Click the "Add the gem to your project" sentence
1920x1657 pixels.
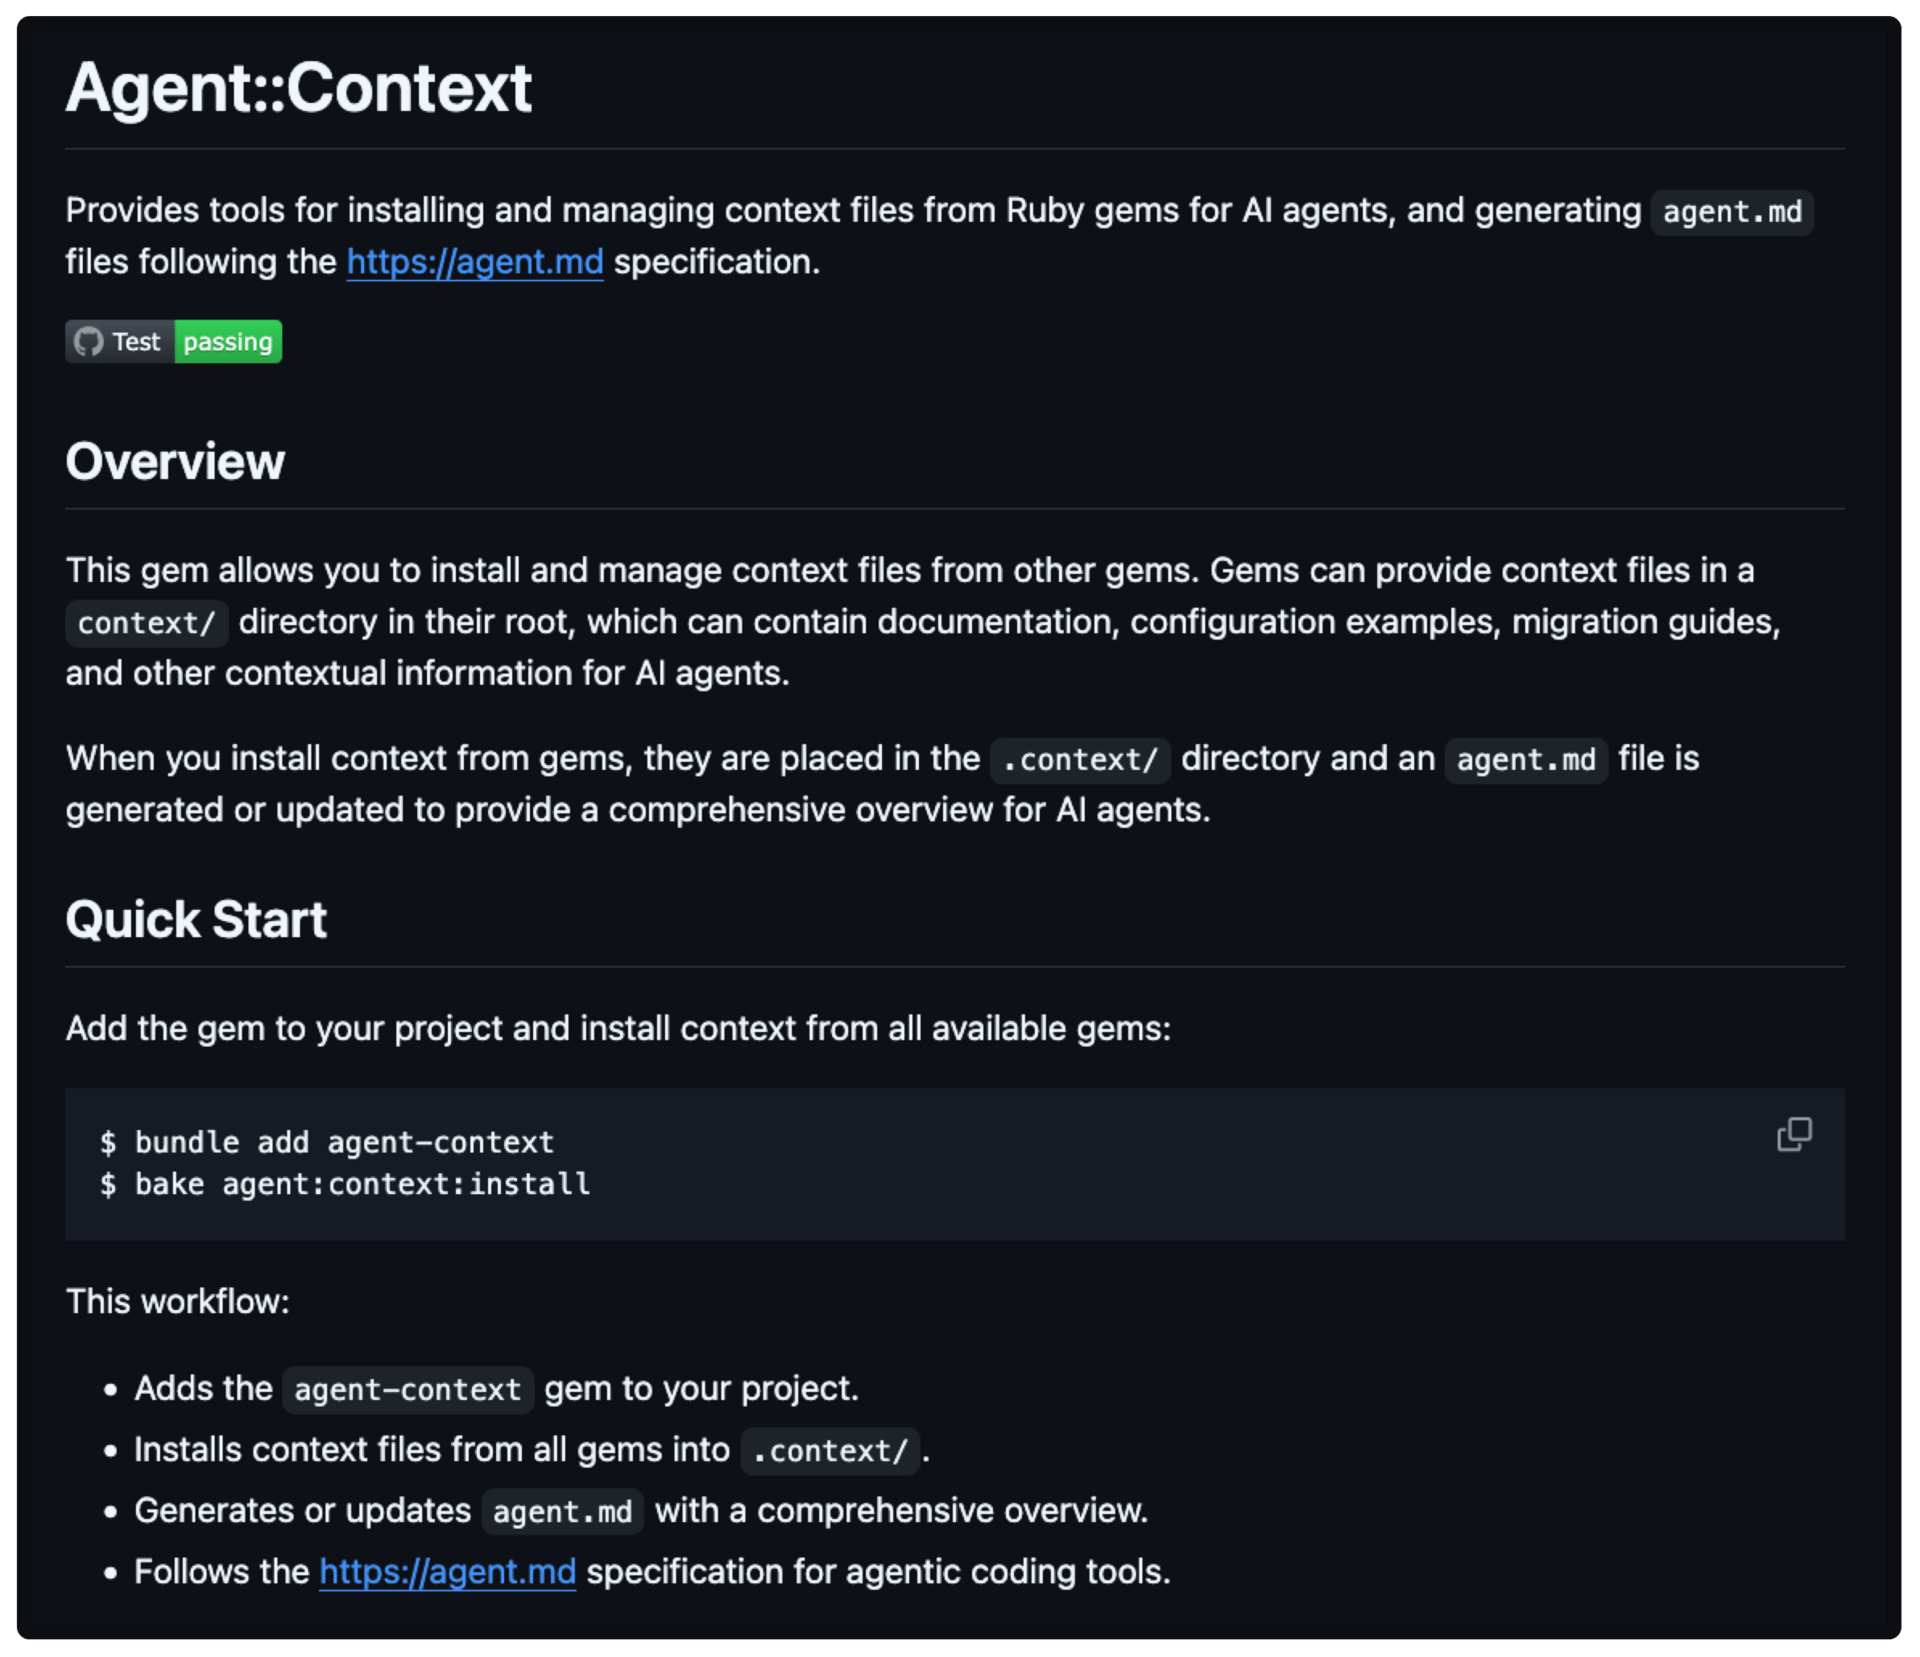[x=618, y=1029]
